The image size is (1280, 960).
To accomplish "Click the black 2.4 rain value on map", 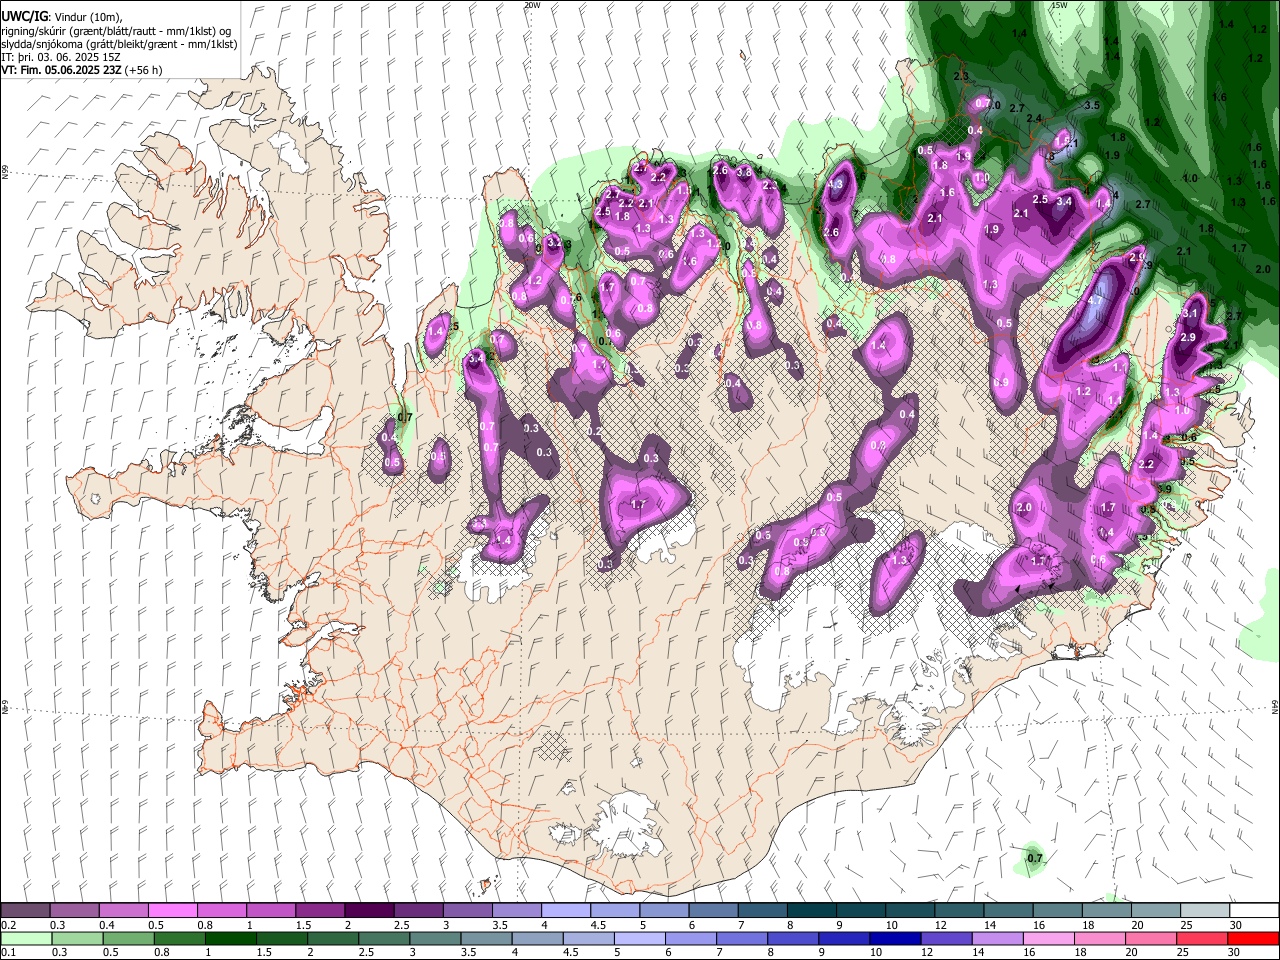I will pyautogui.click(x=1034, y=119).
